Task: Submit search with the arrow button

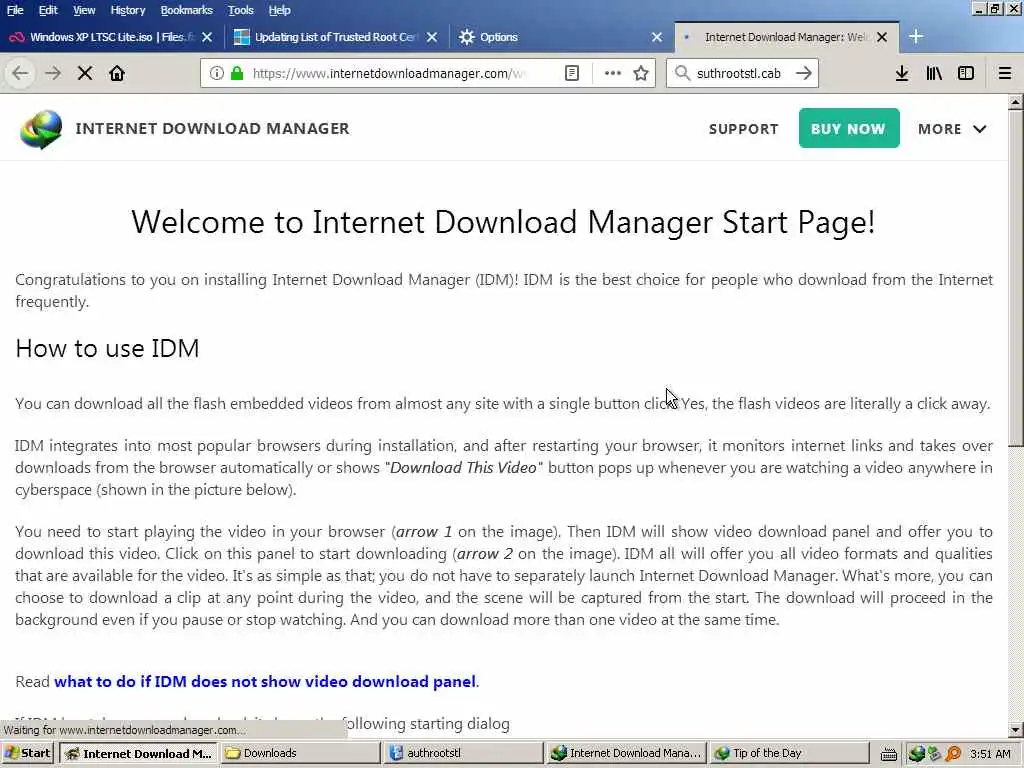Action: [x=804, y=73]
